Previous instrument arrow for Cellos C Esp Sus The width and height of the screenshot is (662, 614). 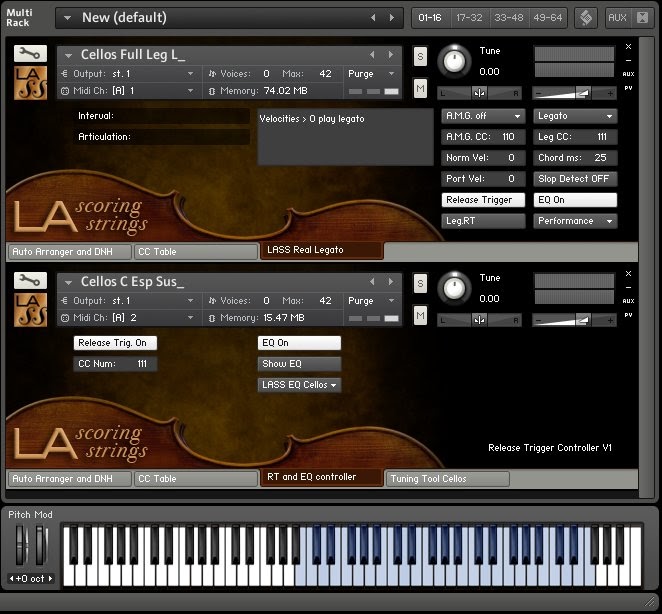click(x=372, y=282)
